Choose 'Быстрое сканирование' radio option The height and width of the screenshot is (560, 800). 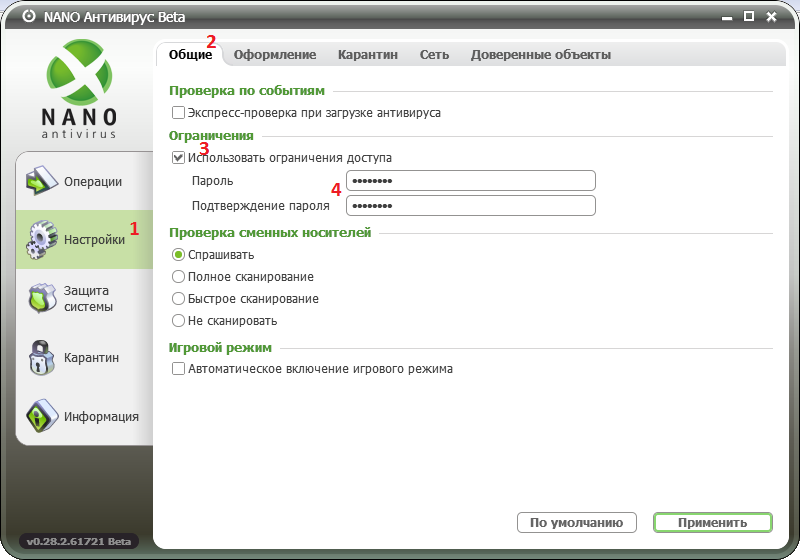(x=179, y=299)
